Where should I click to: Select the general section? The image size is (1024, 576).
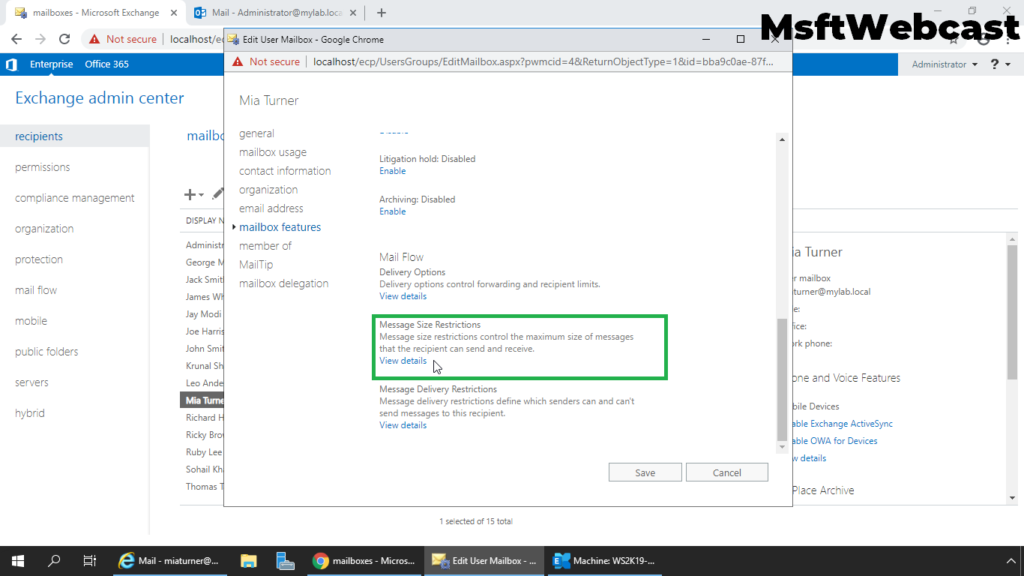(x=257, y=133)
